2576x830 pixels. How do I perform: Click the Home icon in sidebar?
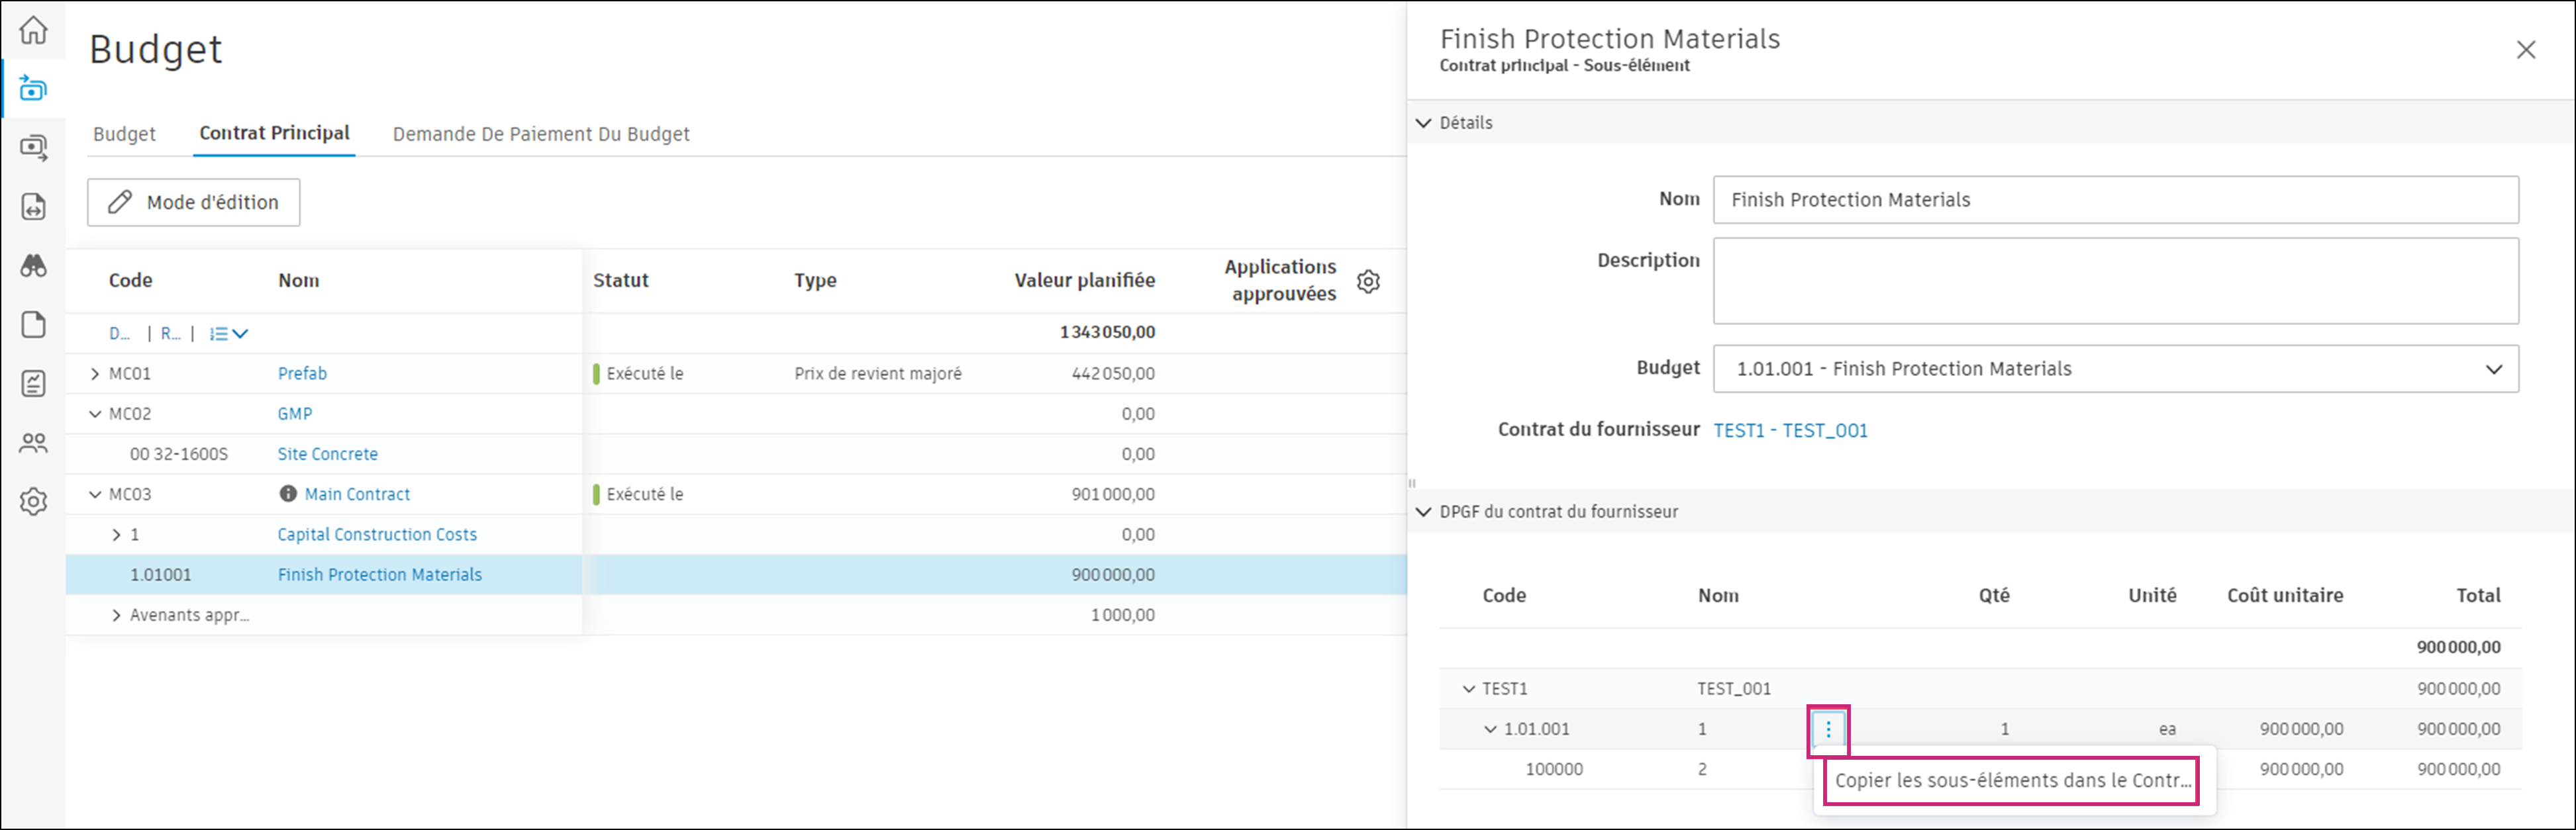pos(33,30)
